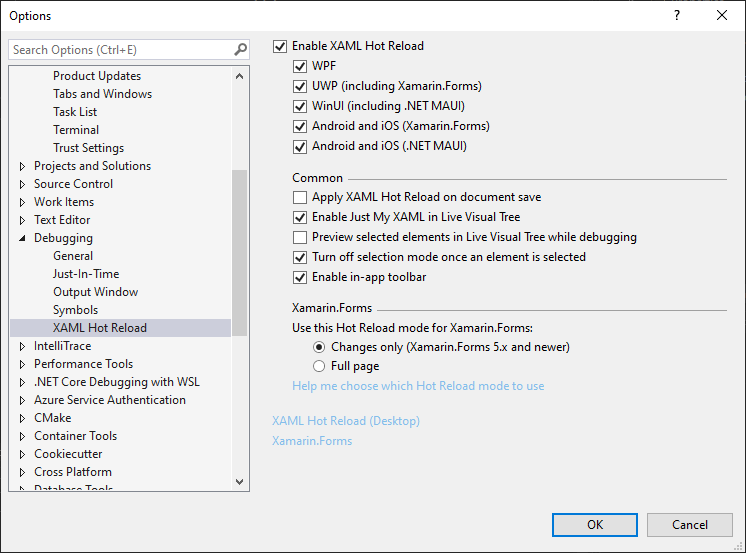Select the Full page radio button
Screen dimensions: 746x553
coord(320,366)
